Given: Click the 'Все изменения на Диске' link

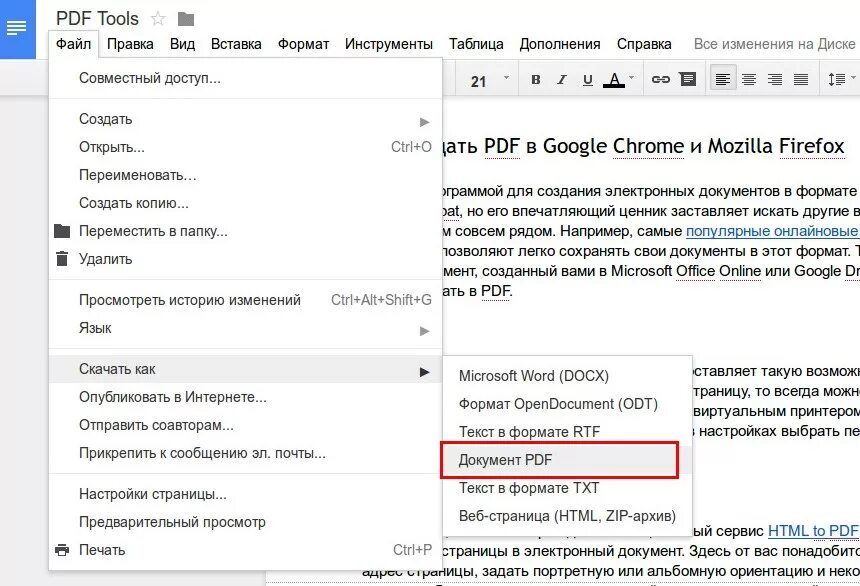Looking at the screenshot, I should [x=775, y=44].
